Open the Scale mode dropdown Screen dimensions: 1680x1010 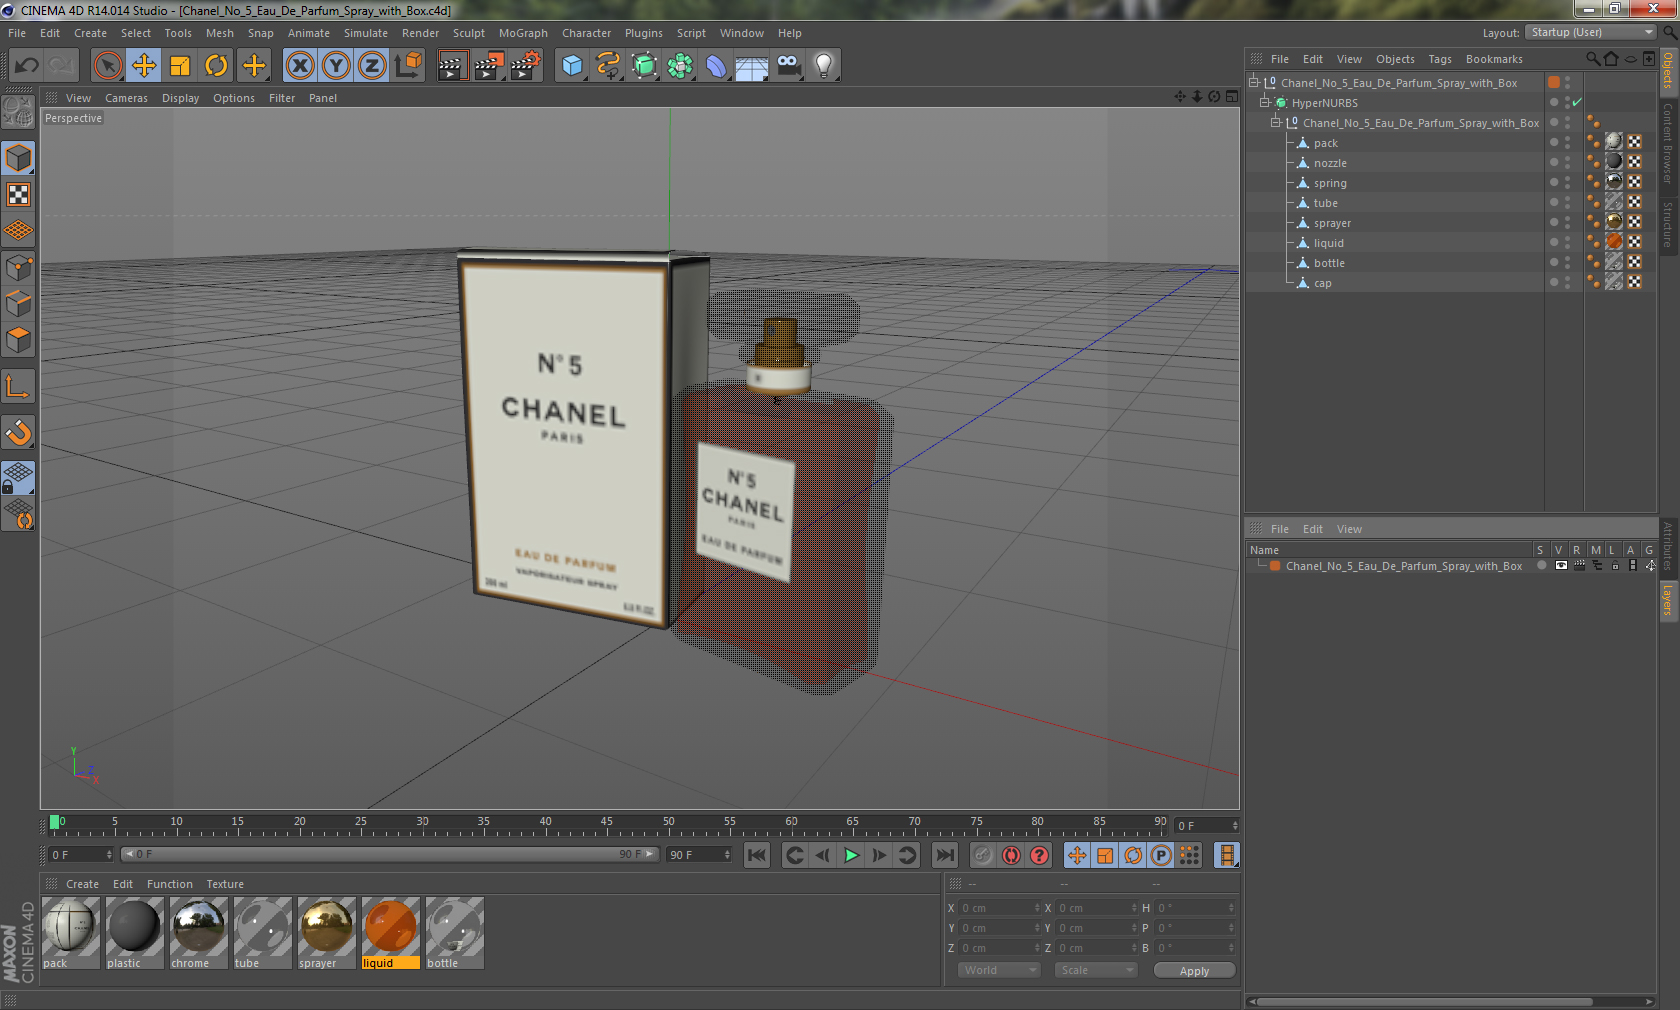click(1096, 970)
